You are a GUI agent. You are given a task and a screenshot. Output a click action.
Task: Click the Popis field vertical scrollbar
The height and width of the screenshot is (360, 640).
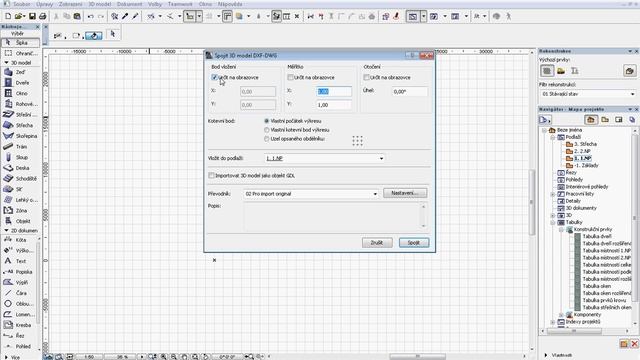click(x=423, y=216)
